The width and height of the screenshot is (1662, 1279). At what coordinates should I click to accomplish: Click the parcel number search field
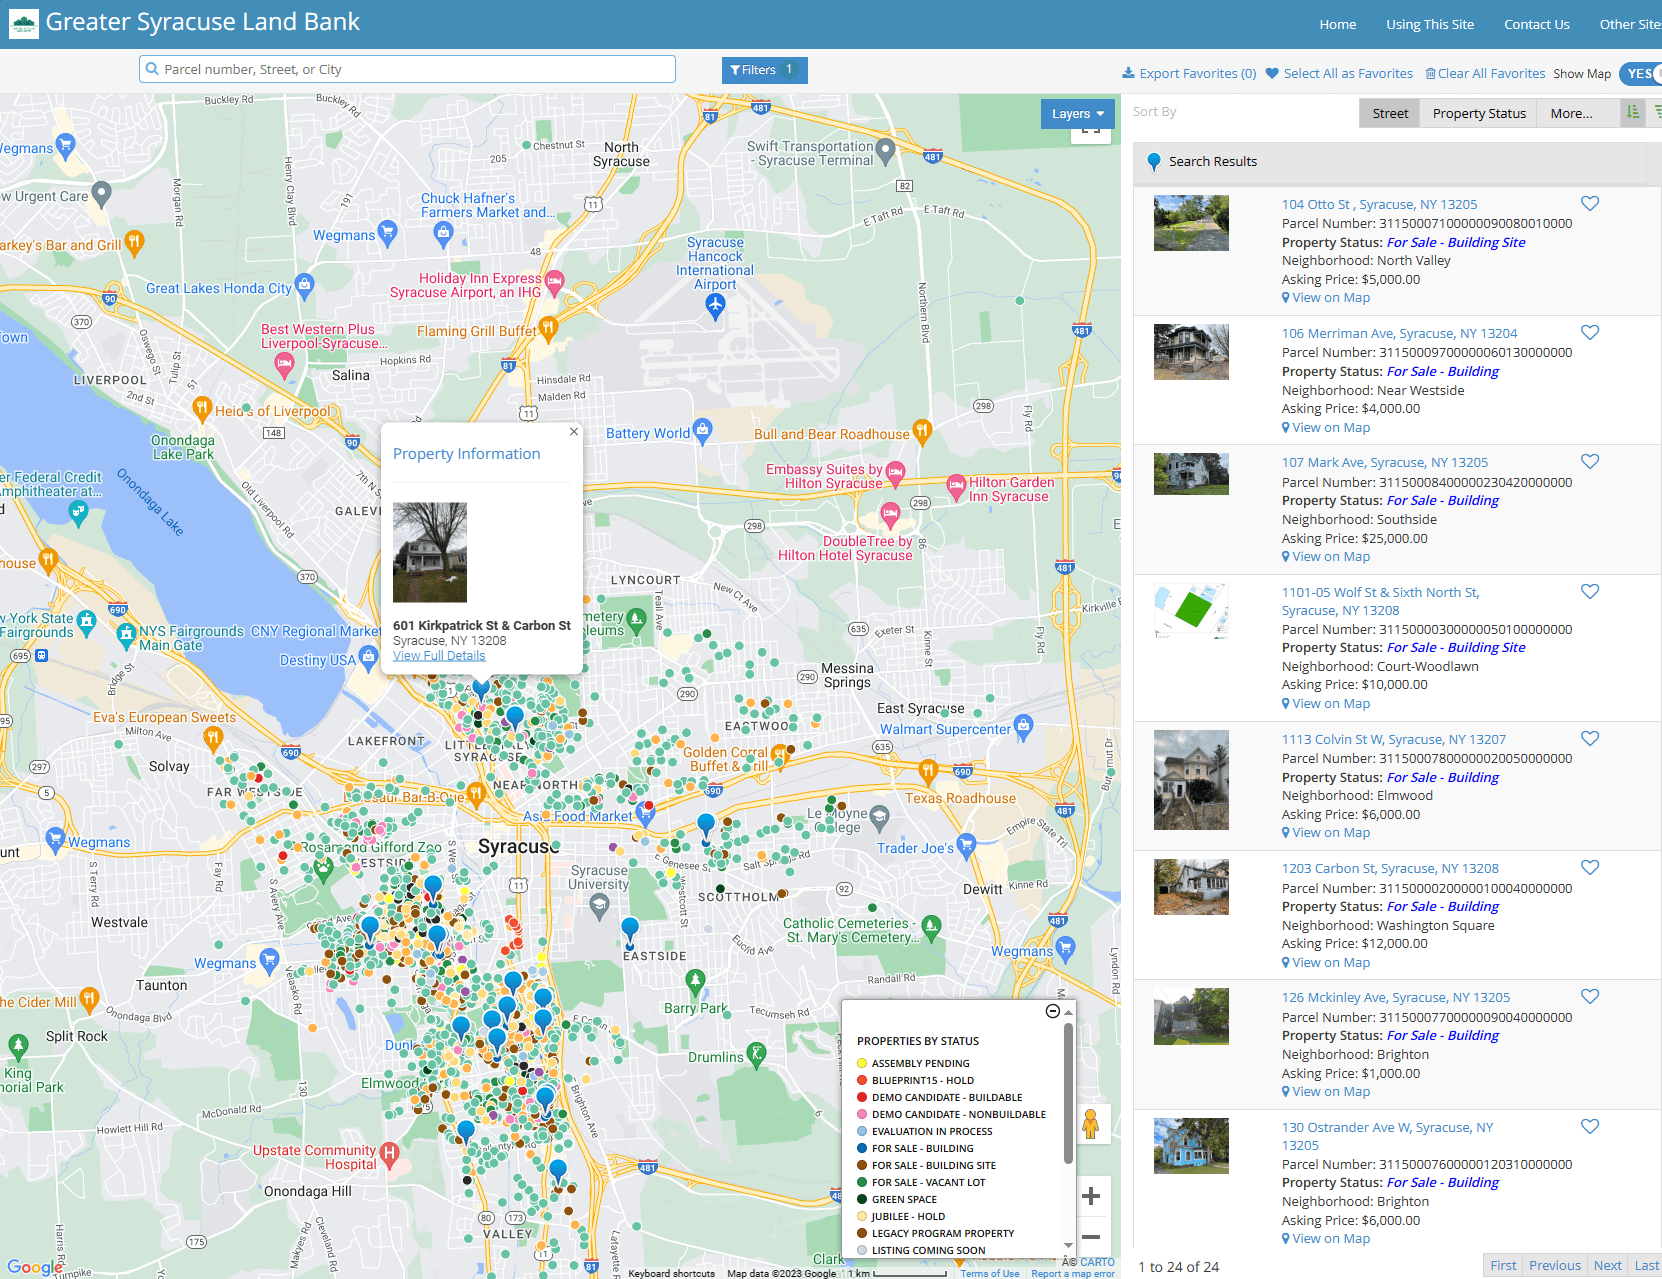407,69
